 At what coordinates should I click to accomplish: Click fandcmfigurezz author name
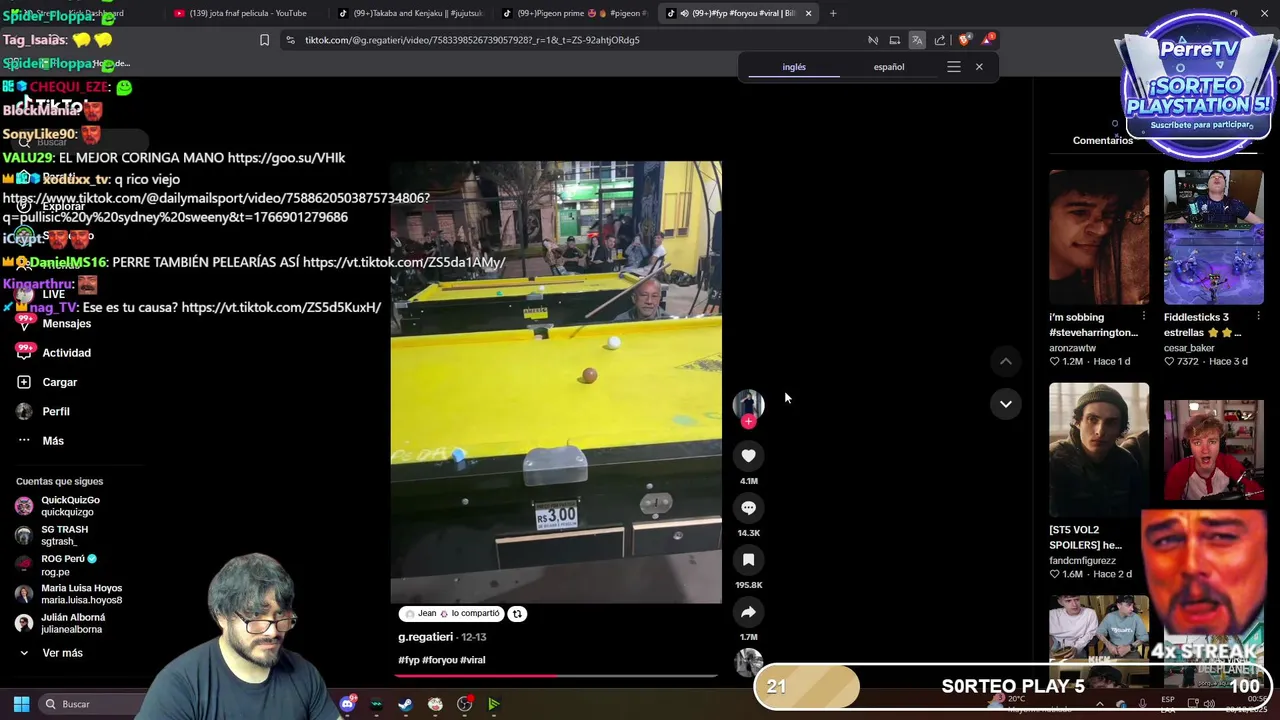pyautogui.click(x=1082, y=561)
